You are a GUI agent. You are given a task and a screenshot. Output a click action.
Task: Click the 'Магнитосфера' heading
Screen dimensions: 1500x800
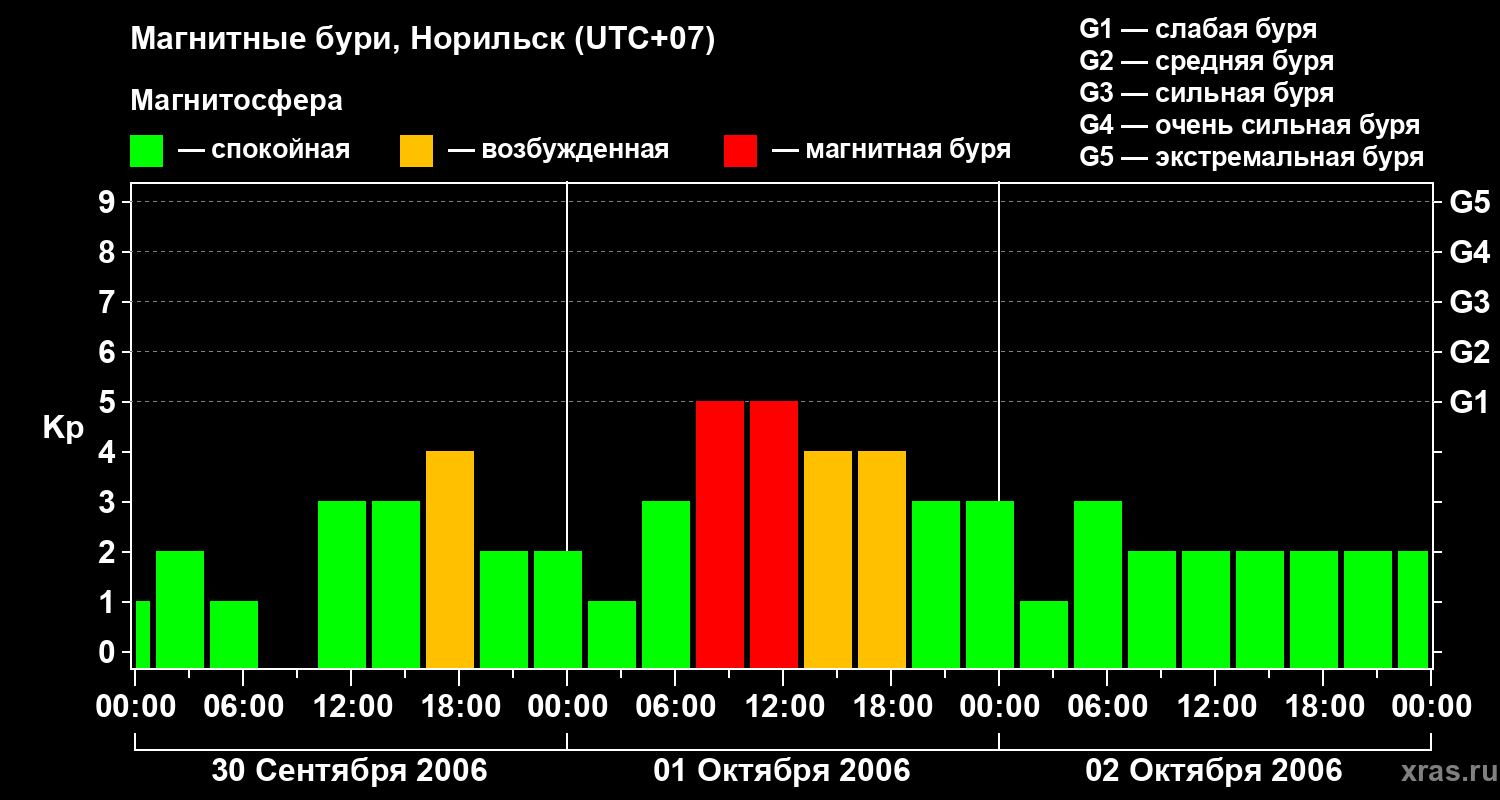pyautogui.click(x=237, y=101)
